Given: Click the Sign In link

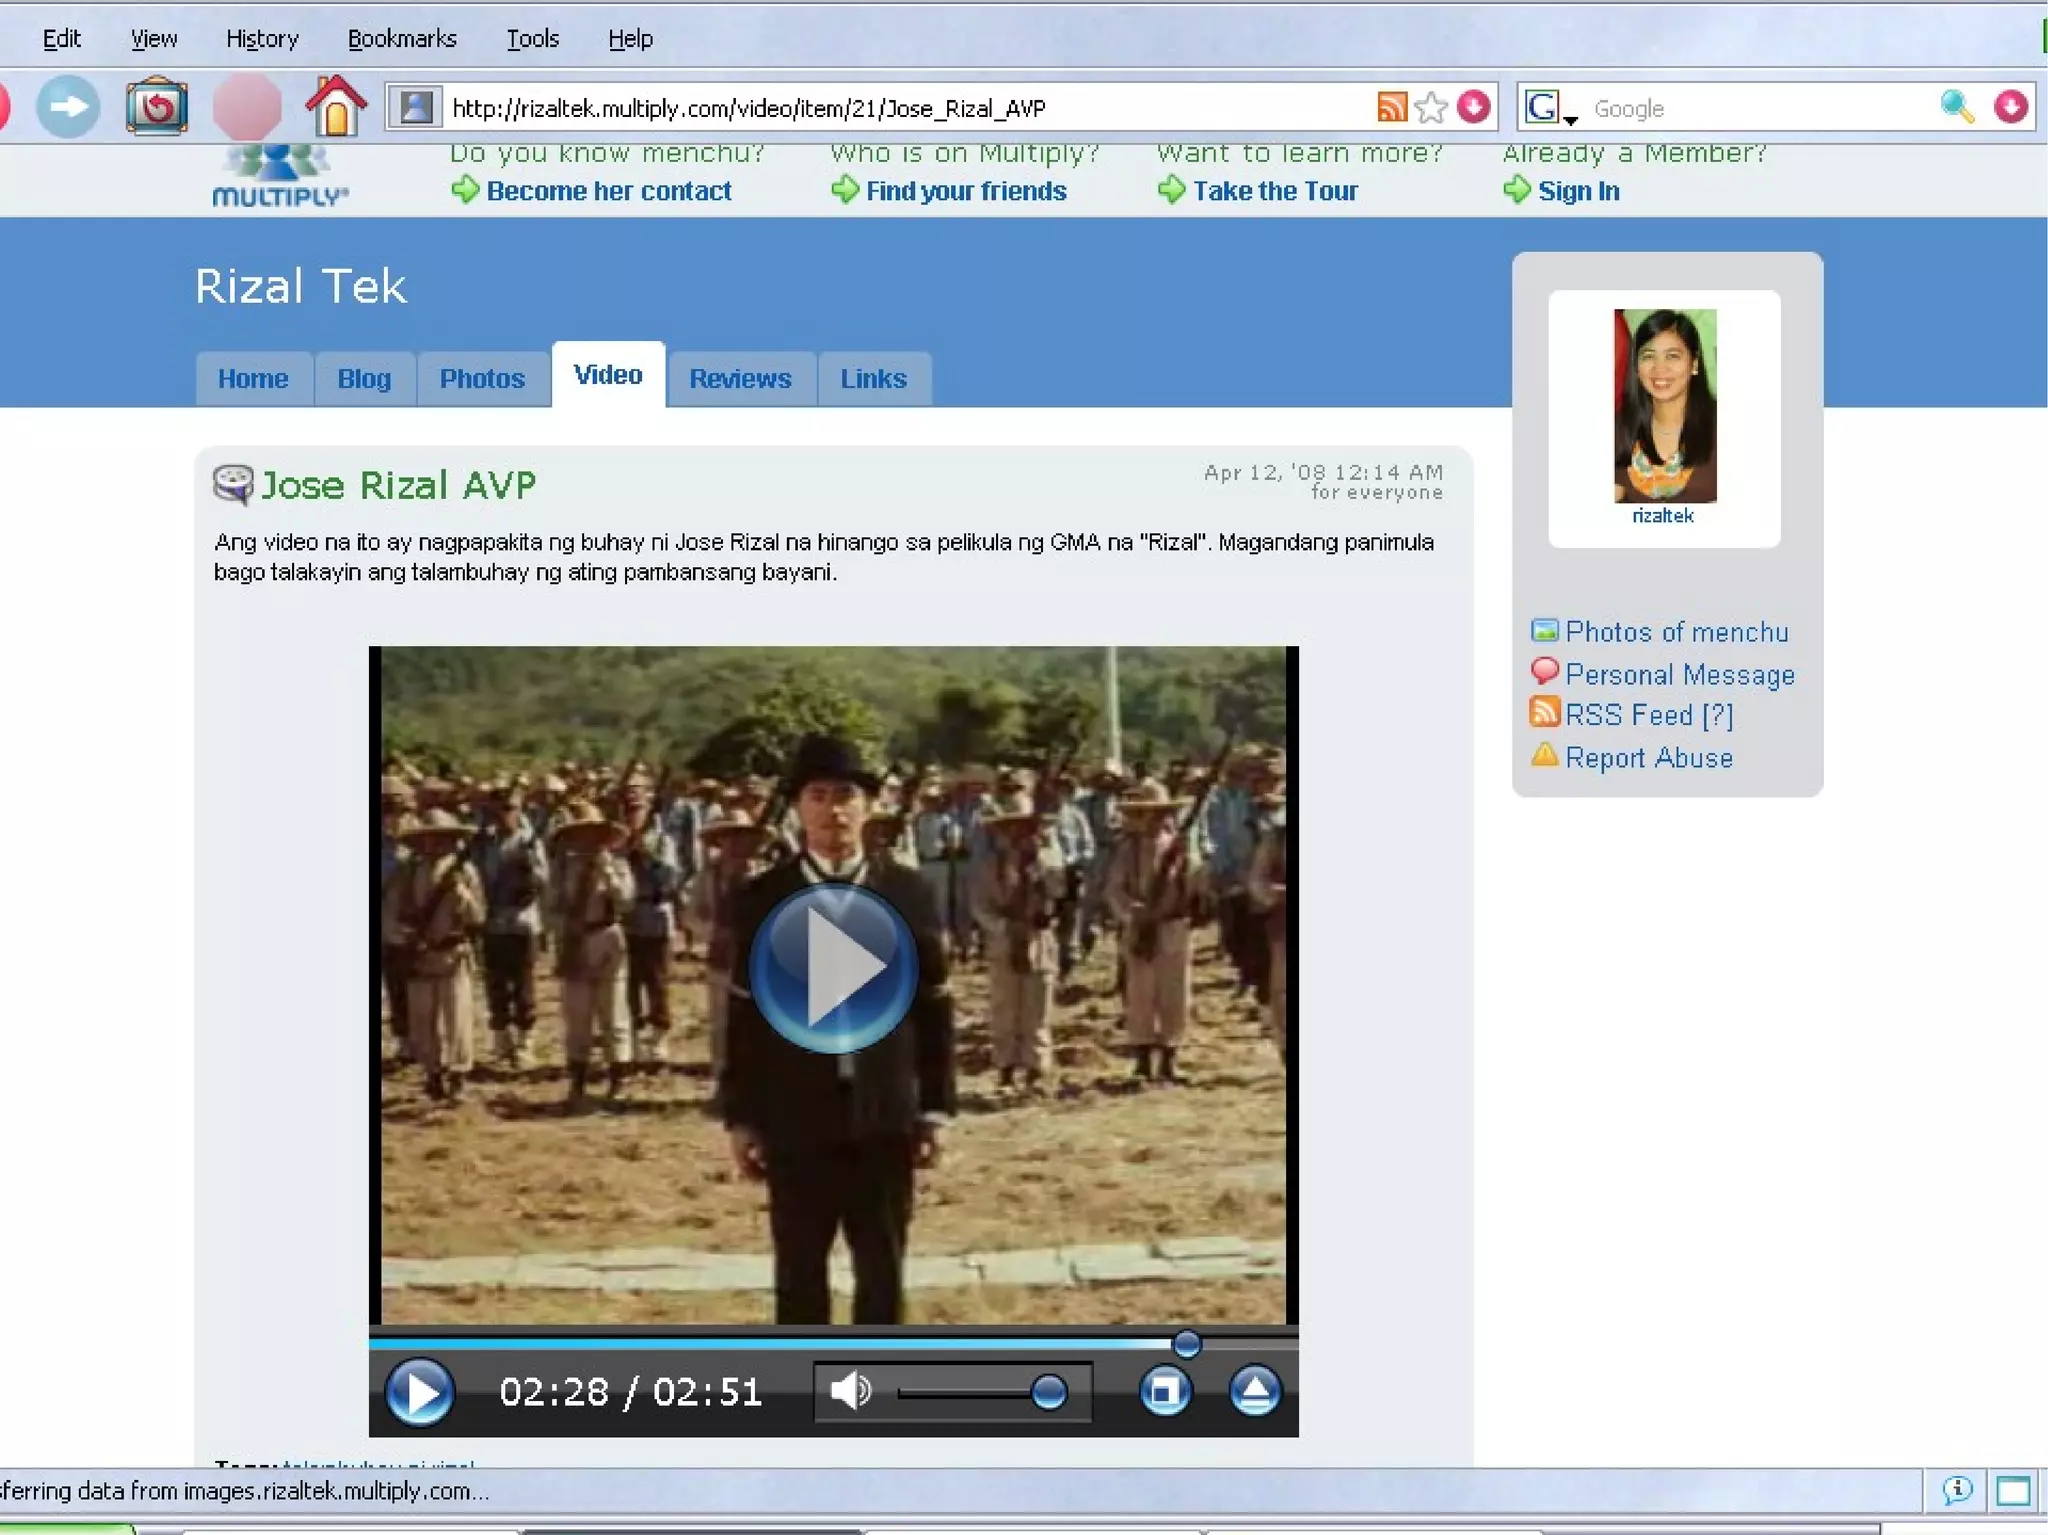Looking at the screenshot, I should pos(1578,191).
